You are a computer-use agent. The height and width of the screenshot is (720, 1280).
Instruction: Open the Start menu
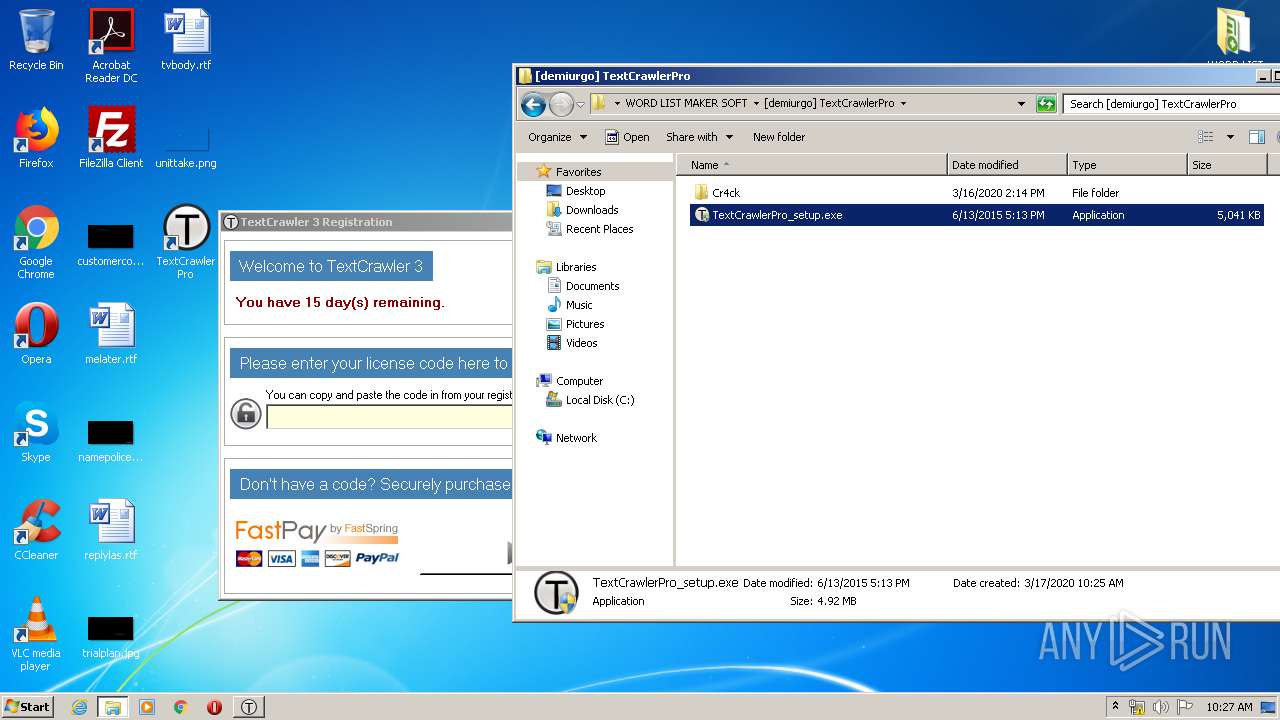[x=28, y=707]
